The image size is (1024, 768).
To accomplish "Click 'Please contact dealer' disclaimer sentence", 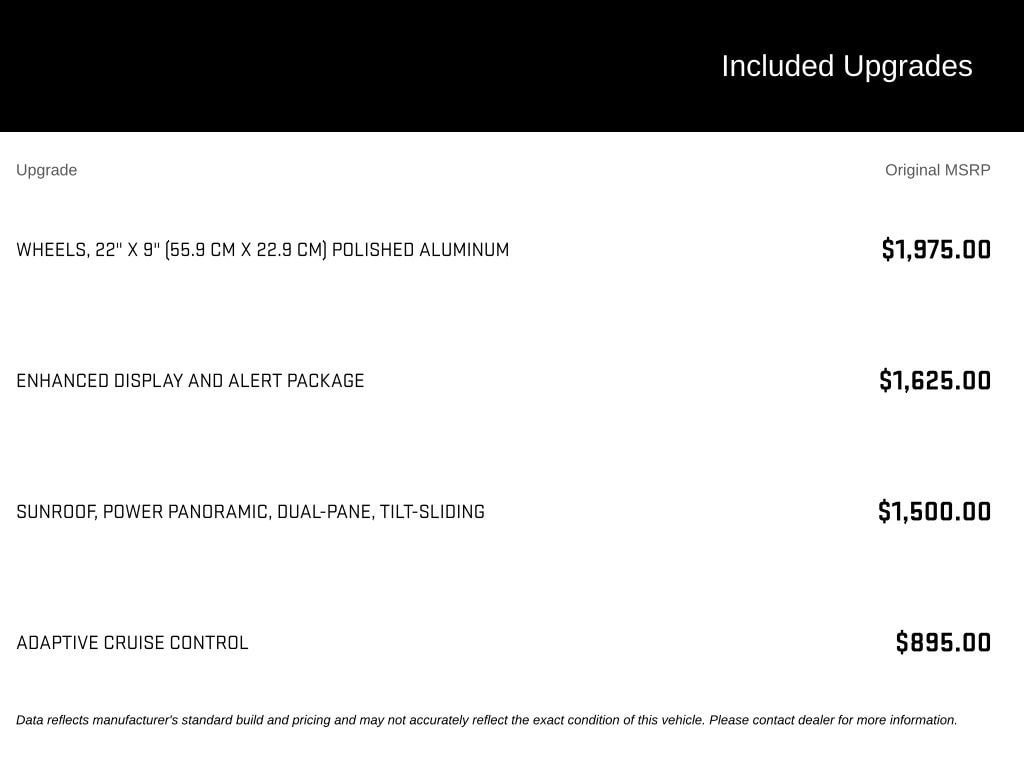I will [833, 720].
